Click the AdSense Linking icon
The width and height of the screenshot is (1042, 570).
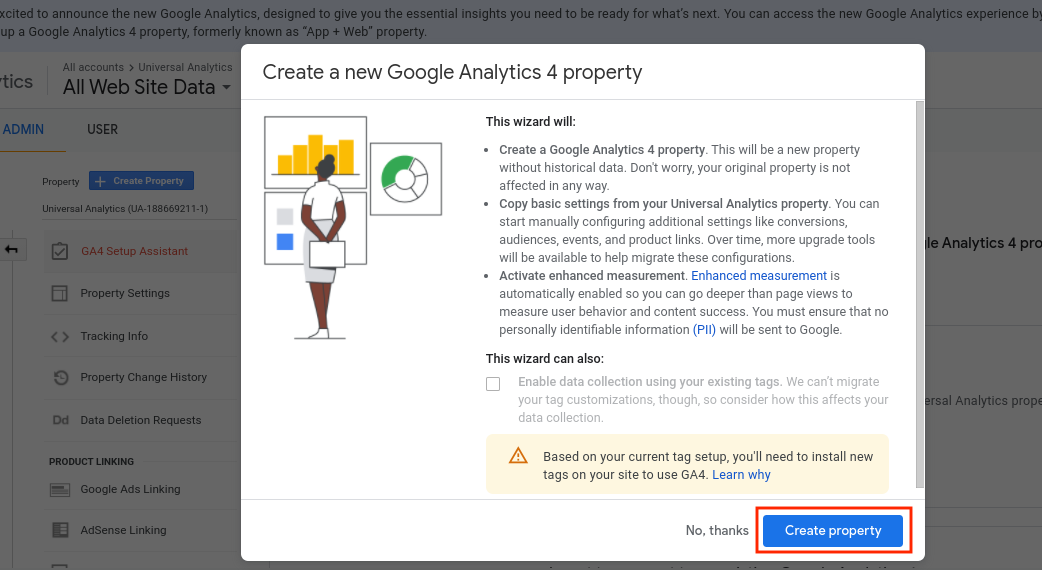coord(60,530)
